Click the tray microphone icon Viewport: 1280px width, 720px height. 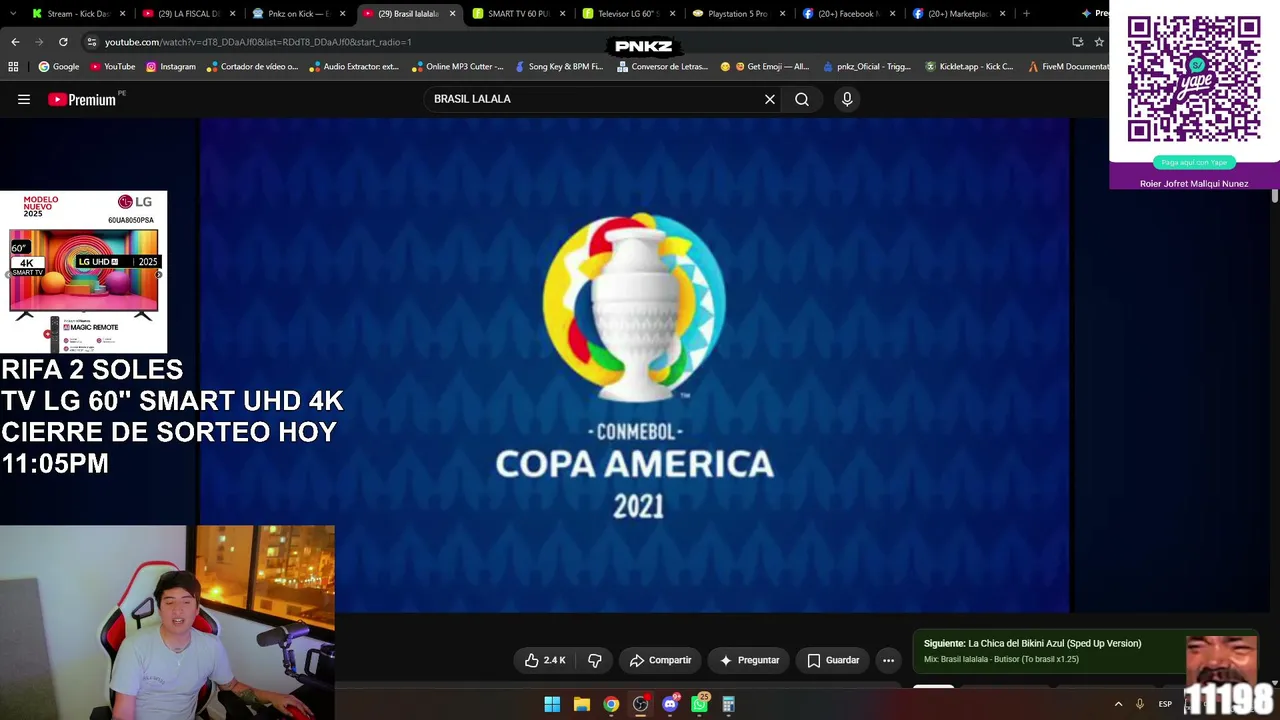(1139, 705)
